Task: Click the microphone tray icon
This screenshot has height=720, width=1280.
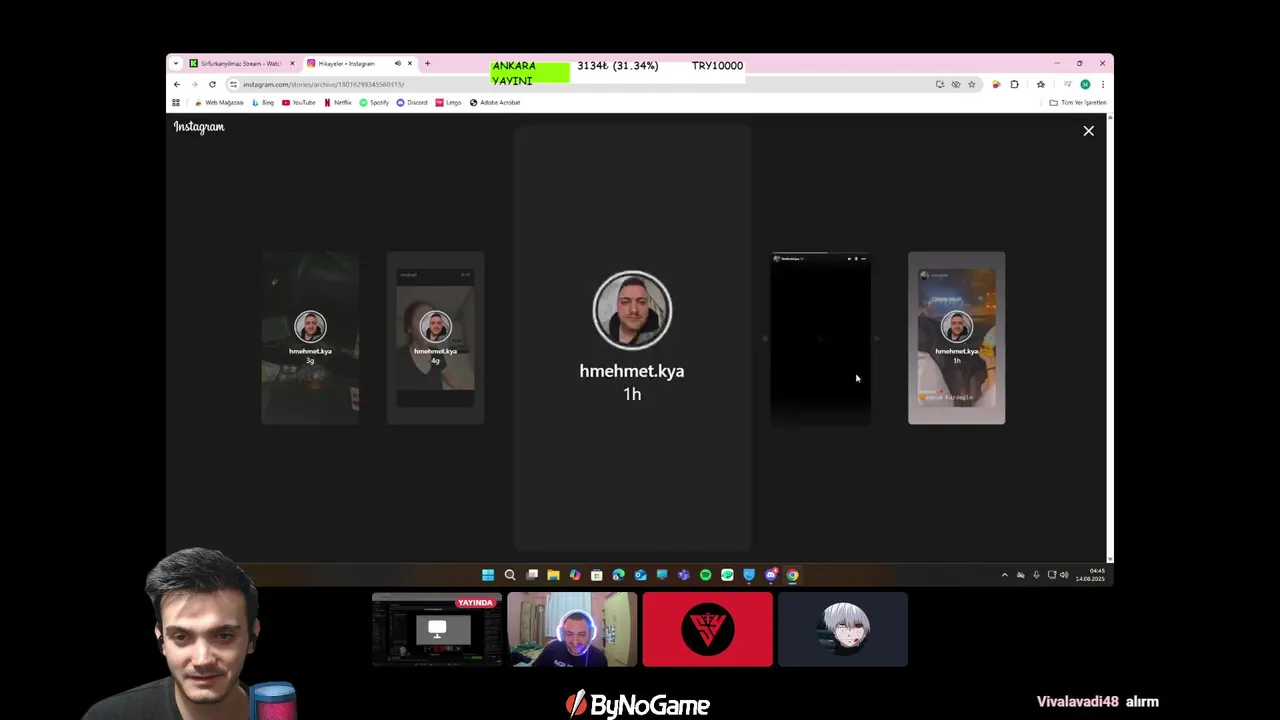Action: click(1036, 575)
